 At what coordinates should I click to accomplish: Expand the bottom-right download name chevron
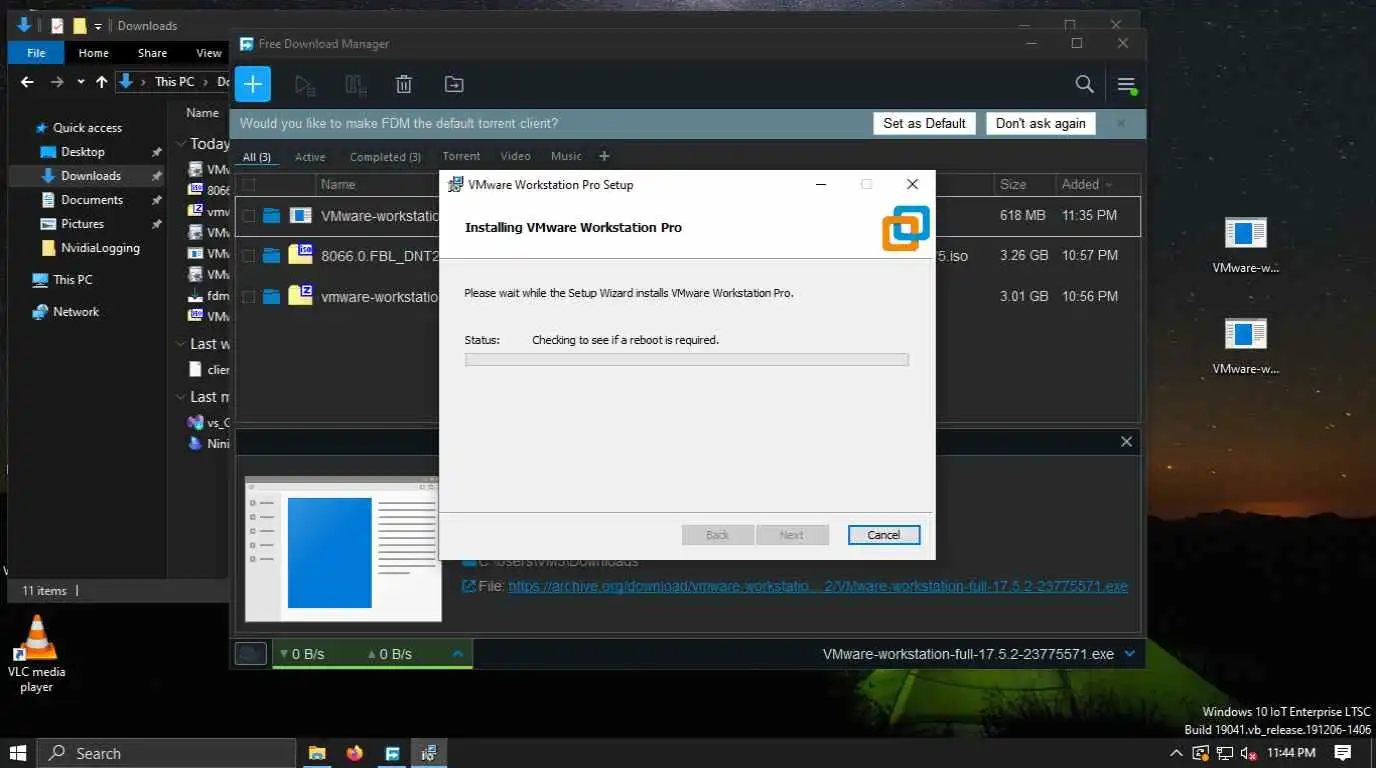point(1130,654)
